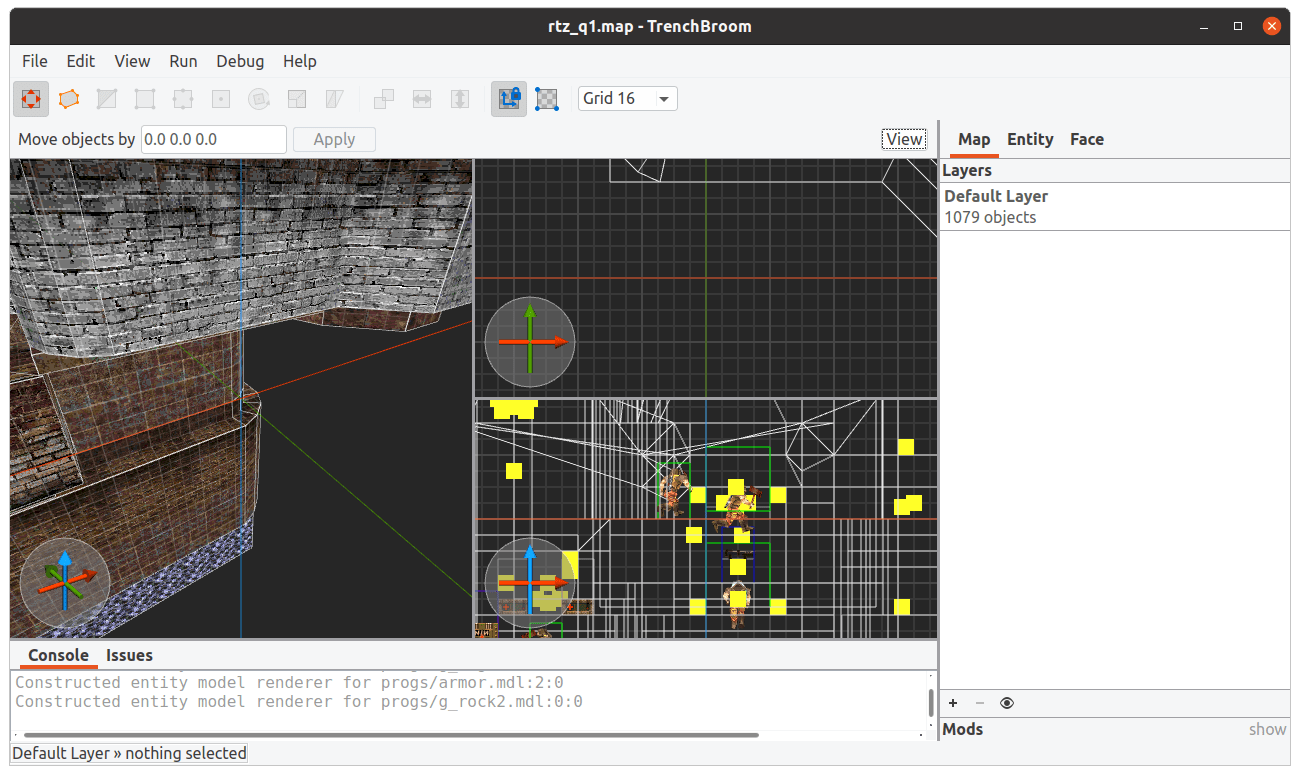1300x775 pixels.
Task: Switch to the Issues tab
Action: (130, 655)
